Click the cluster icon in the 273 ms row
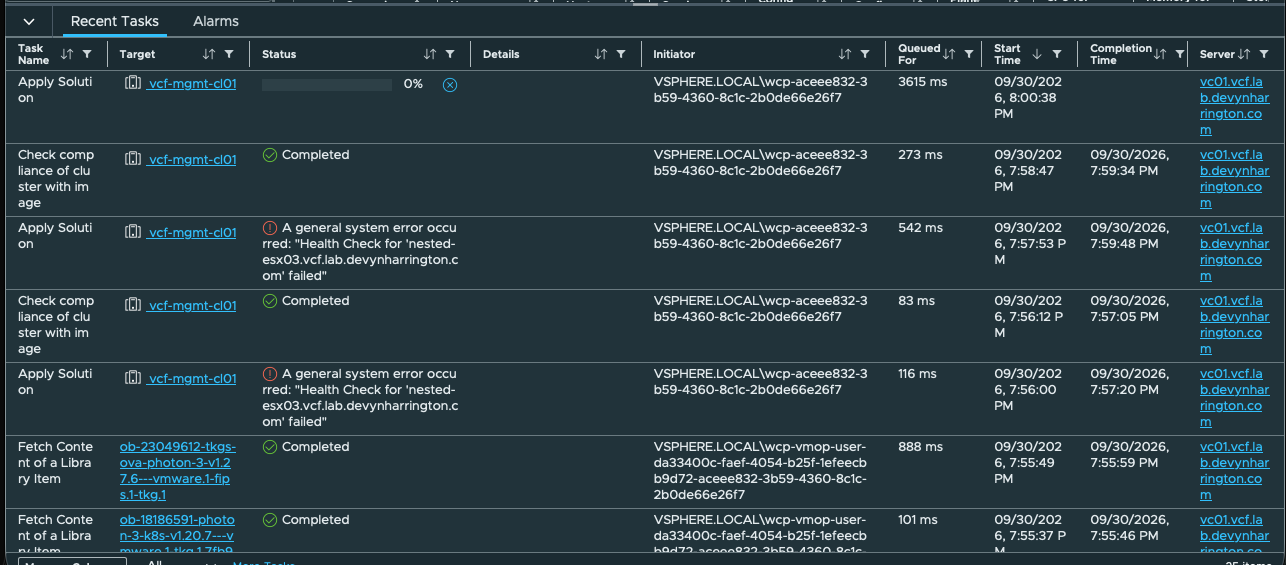The width and height of the screenshot is (1286, 565). [133, 158]
